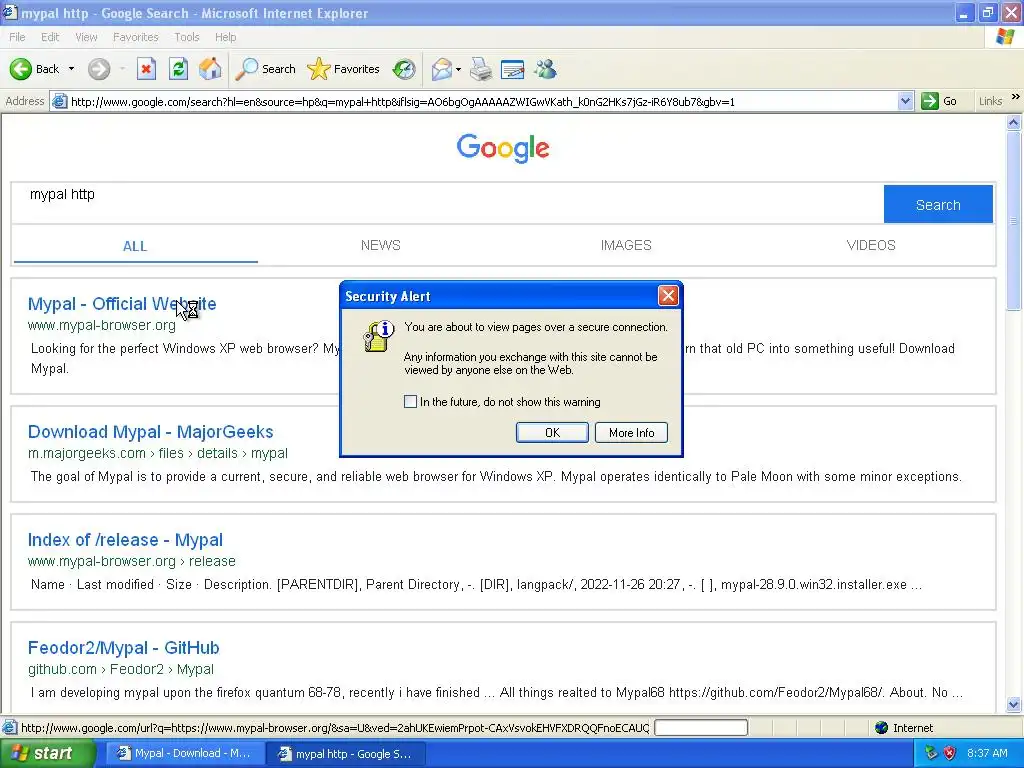Stop page loading with red X icon

(x=146, y=69)
